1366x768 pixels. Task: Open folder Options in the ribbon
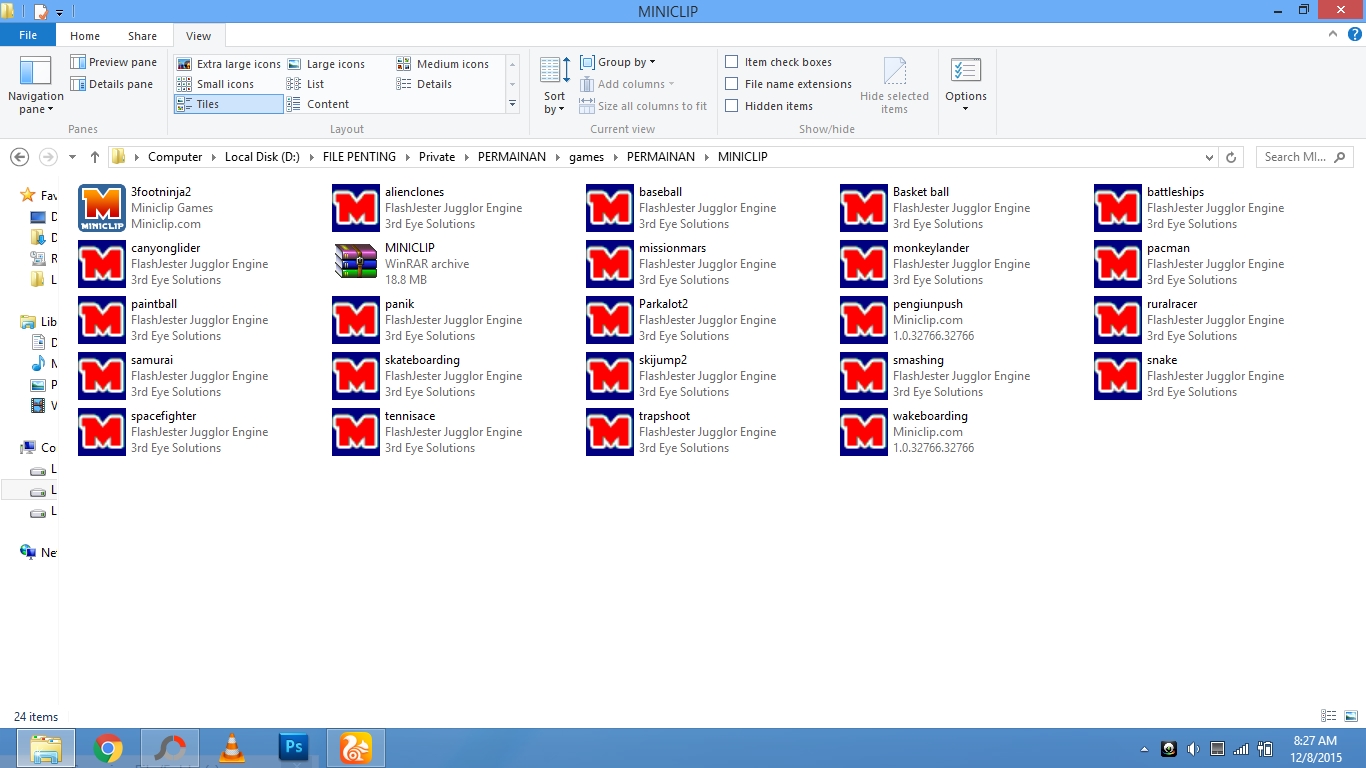click(965, 80)
